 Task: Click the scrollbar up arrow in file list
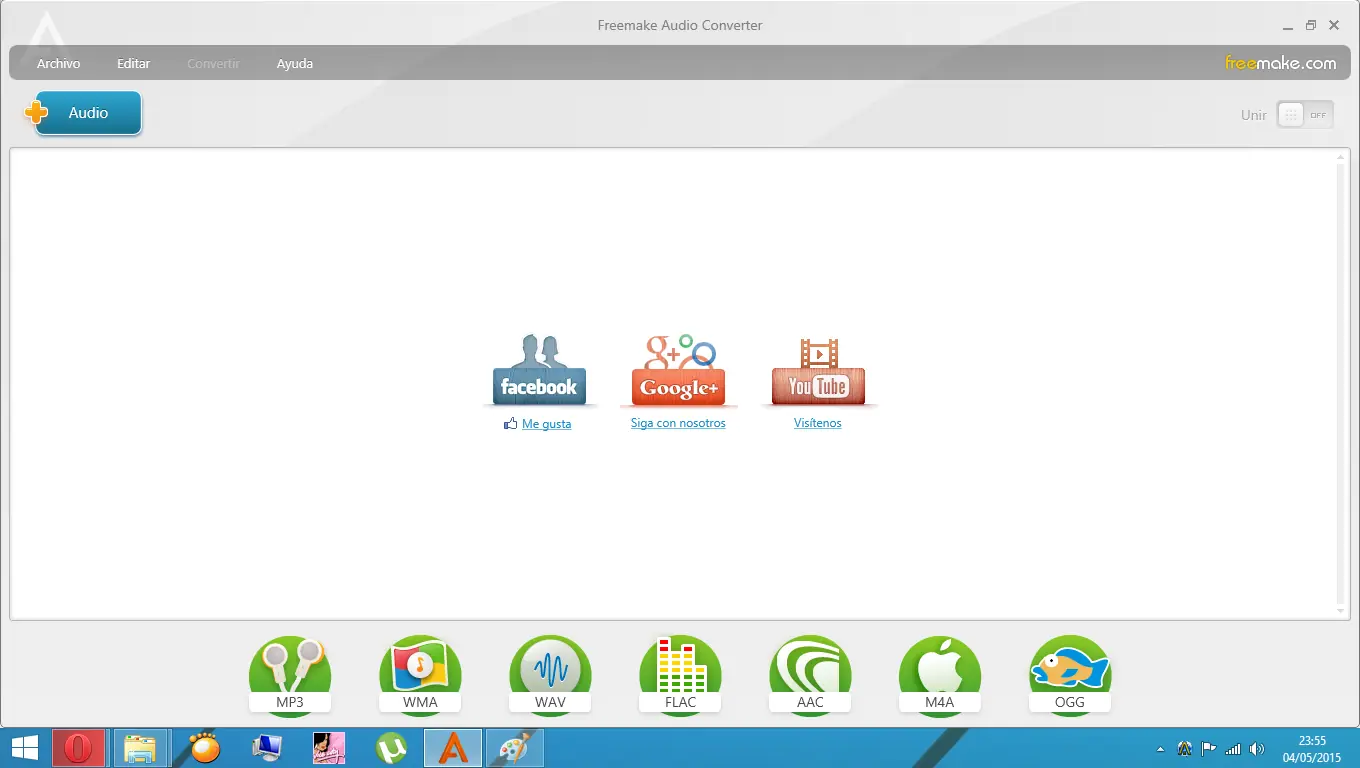click(1341, 157)
